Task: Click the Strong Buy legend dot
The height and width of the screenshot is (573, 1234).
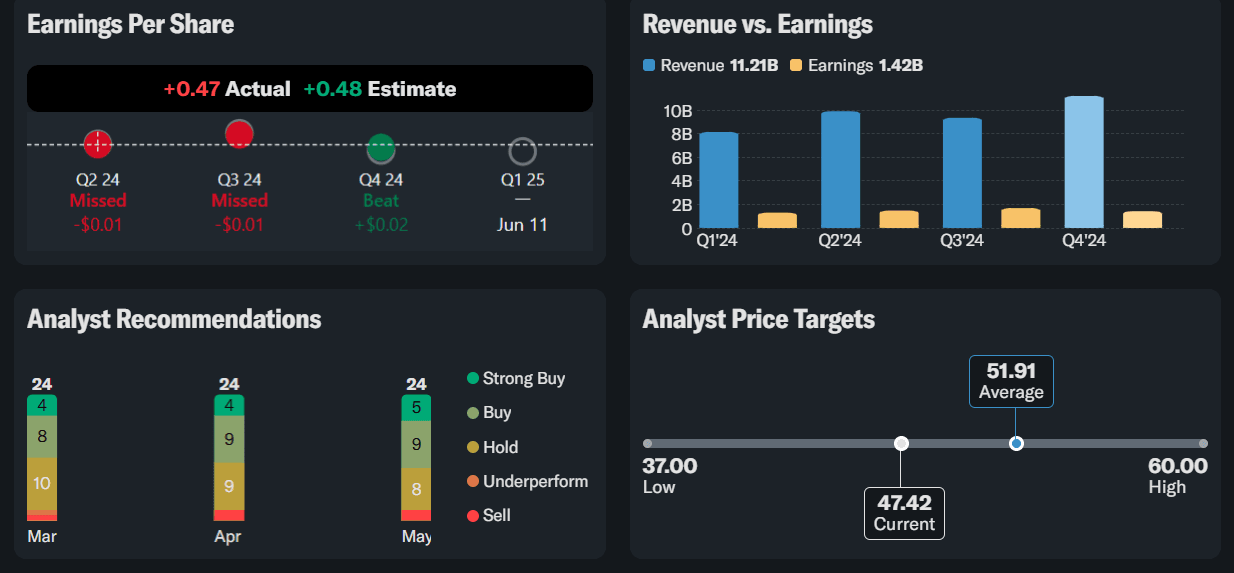Action: coord(473,379)
